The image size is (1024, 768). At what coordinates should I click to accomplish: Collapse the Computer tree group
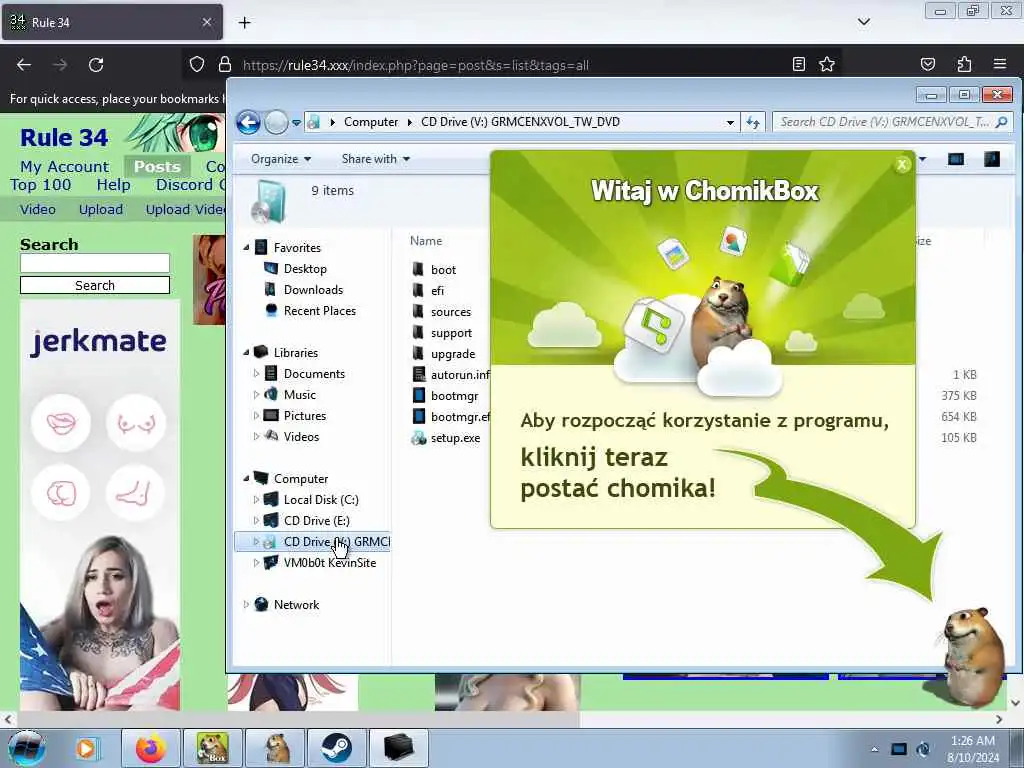pyautogui.click(x=247, y=479)
